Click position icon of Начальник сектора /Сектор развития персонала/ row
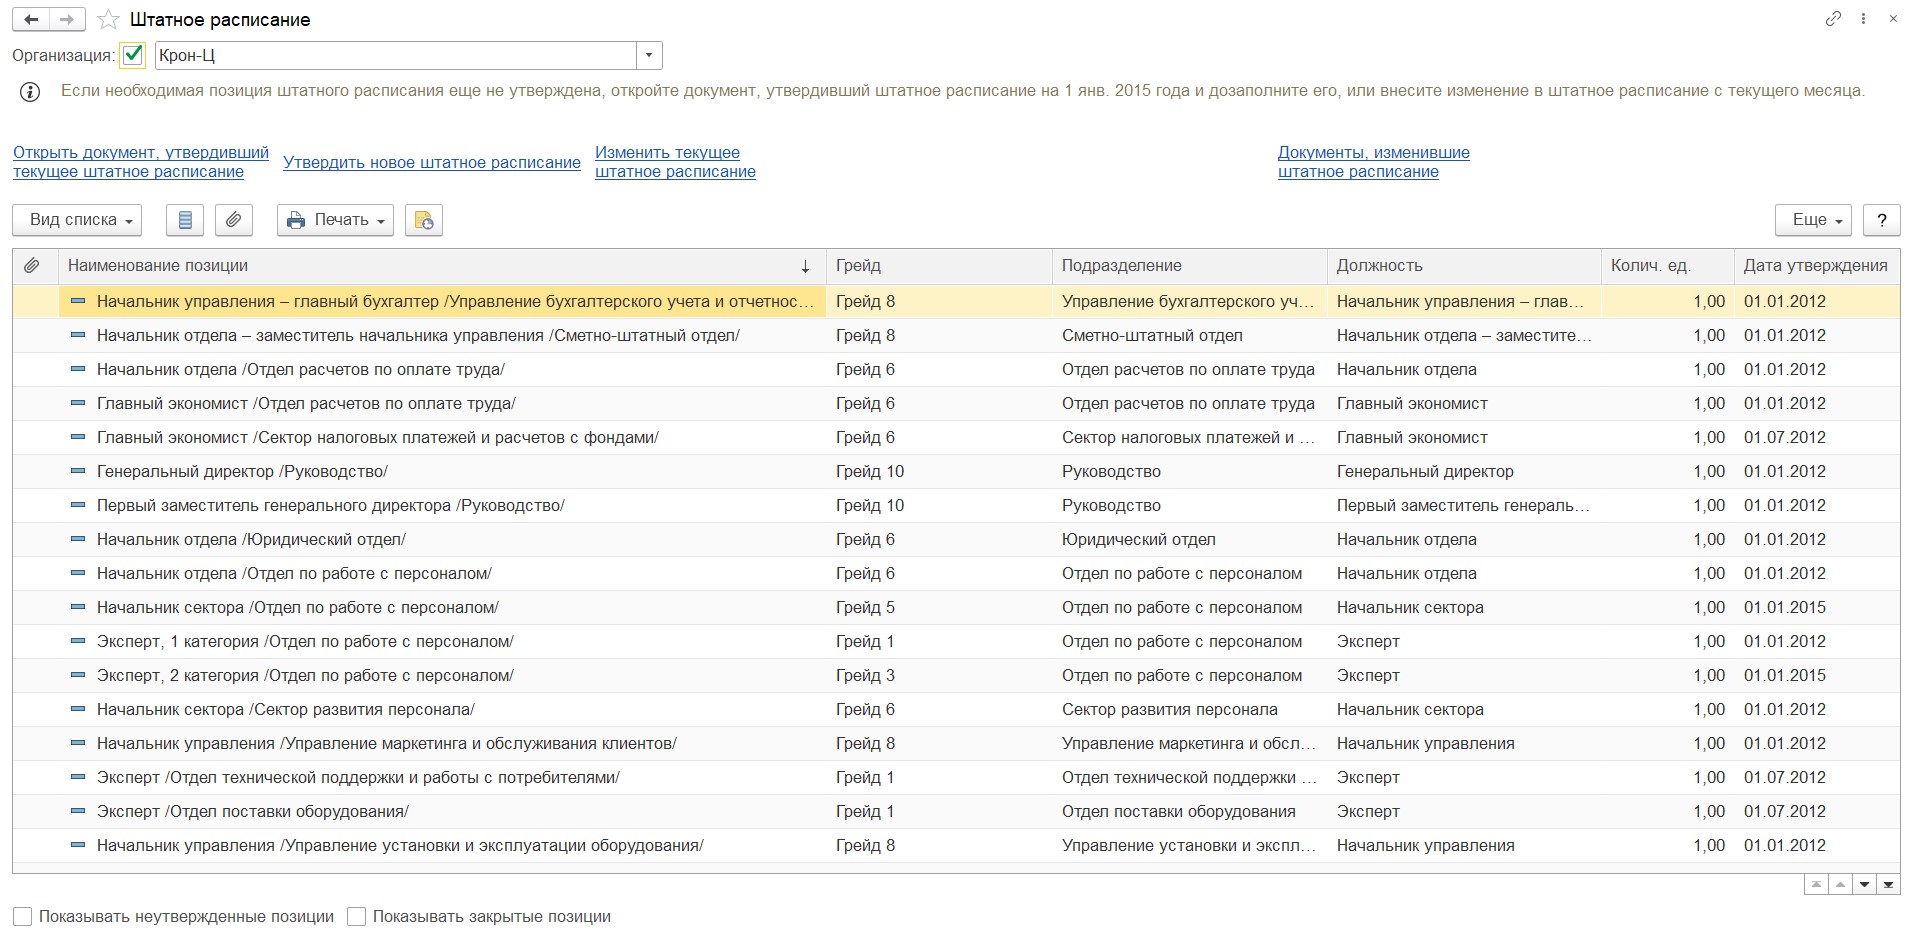Viewport: 1915px width, 933px height. click(x=78, y=709)
